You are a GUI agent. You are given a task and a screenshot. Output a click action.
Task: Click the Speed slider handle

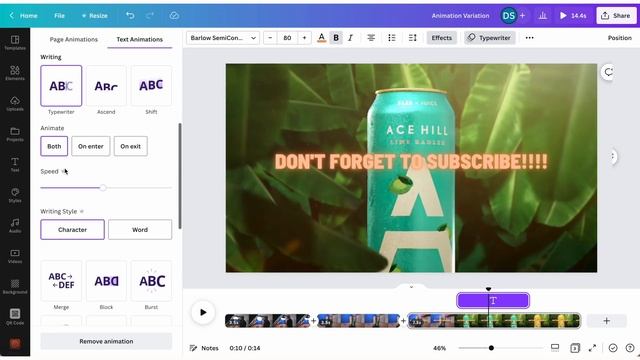(x=103, y=188)
